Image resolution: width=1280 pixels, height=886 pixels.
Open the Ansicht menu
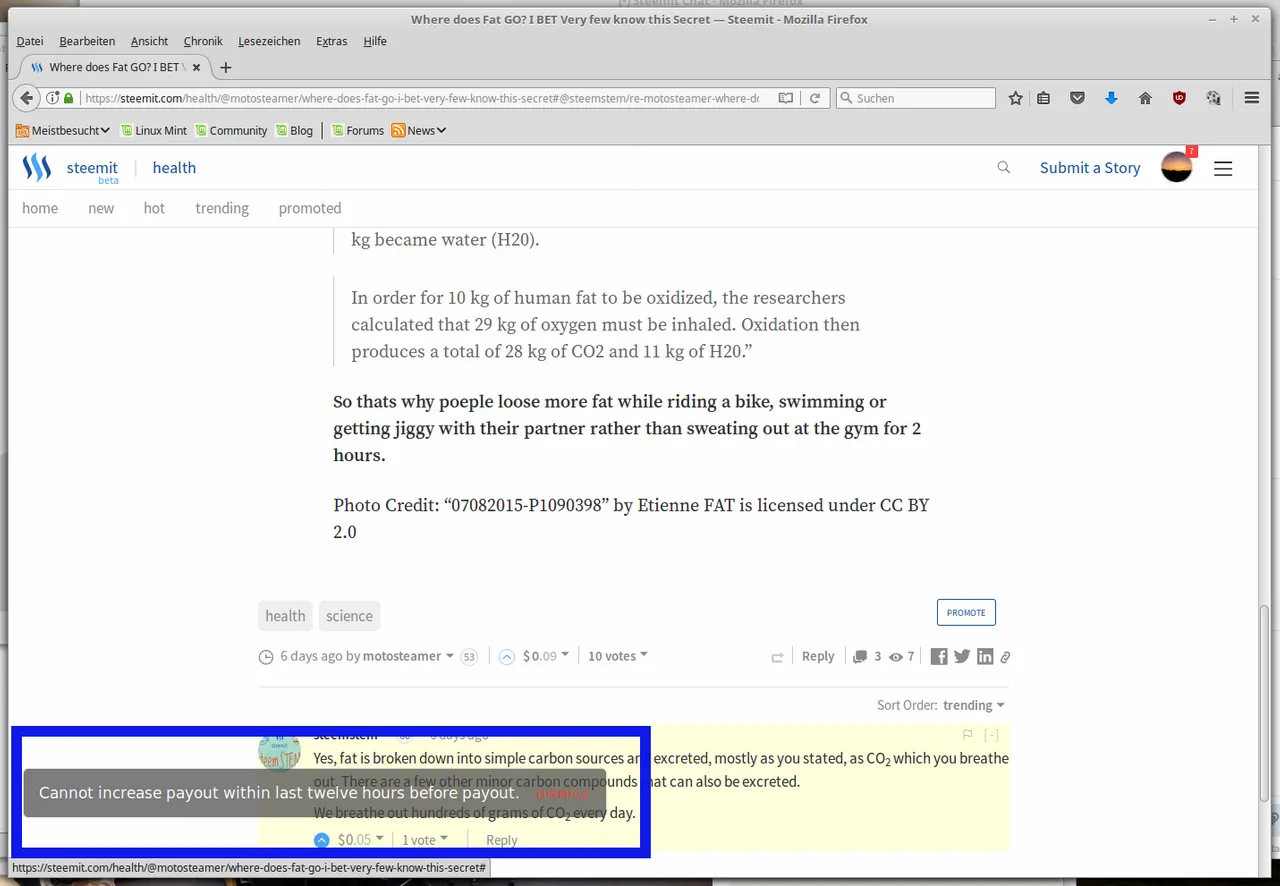149,41
